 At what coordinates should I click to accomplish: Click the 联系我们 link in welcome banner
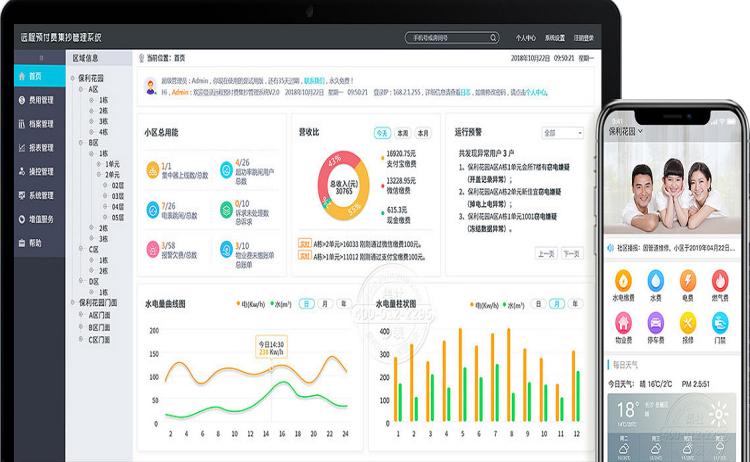tap(314, 81)
